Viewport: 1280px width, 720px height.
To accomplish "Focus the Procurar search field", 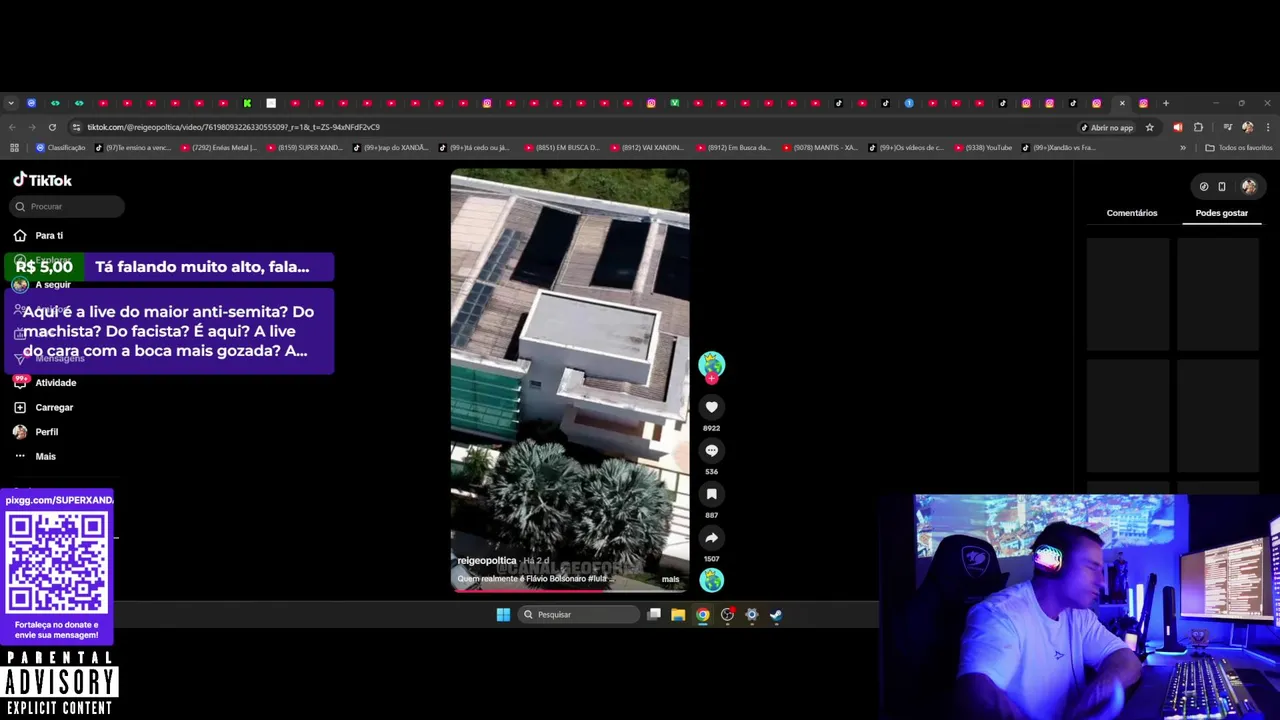I will point(68,206).
